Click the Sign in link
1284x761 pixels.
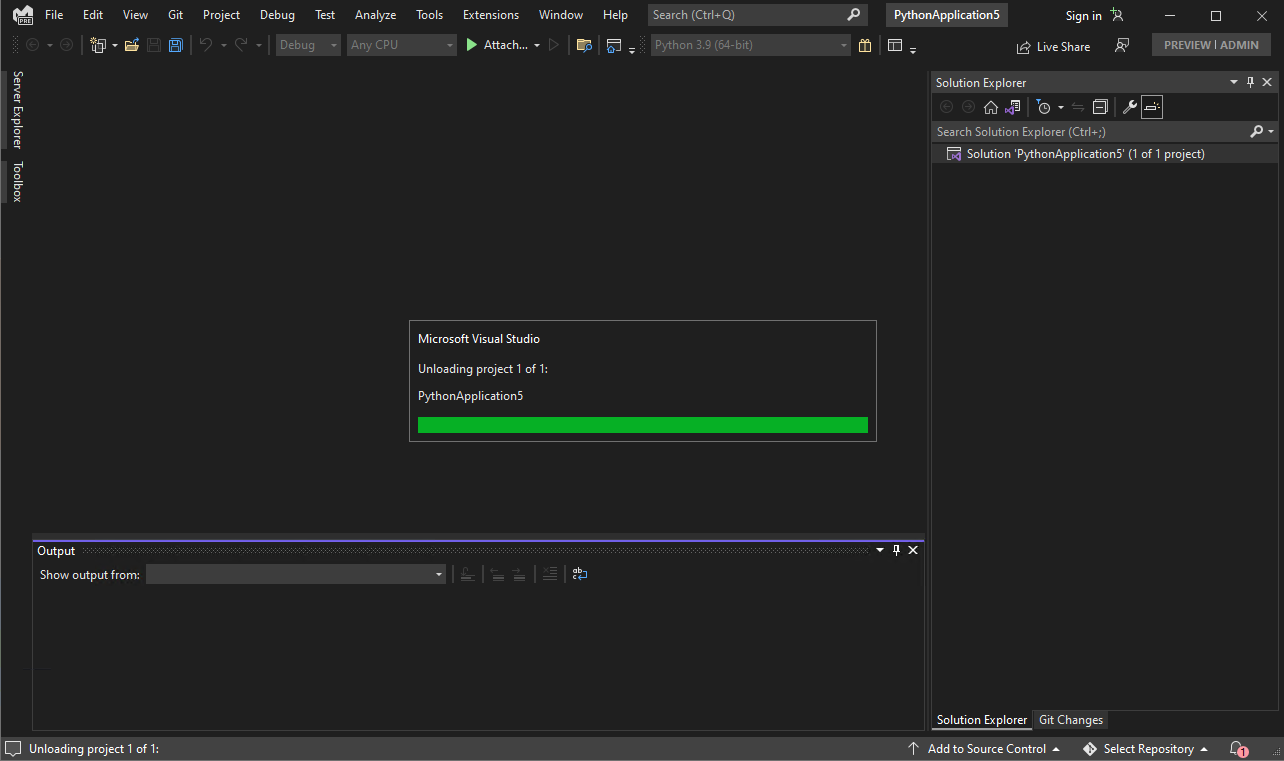coord(1083,15)
